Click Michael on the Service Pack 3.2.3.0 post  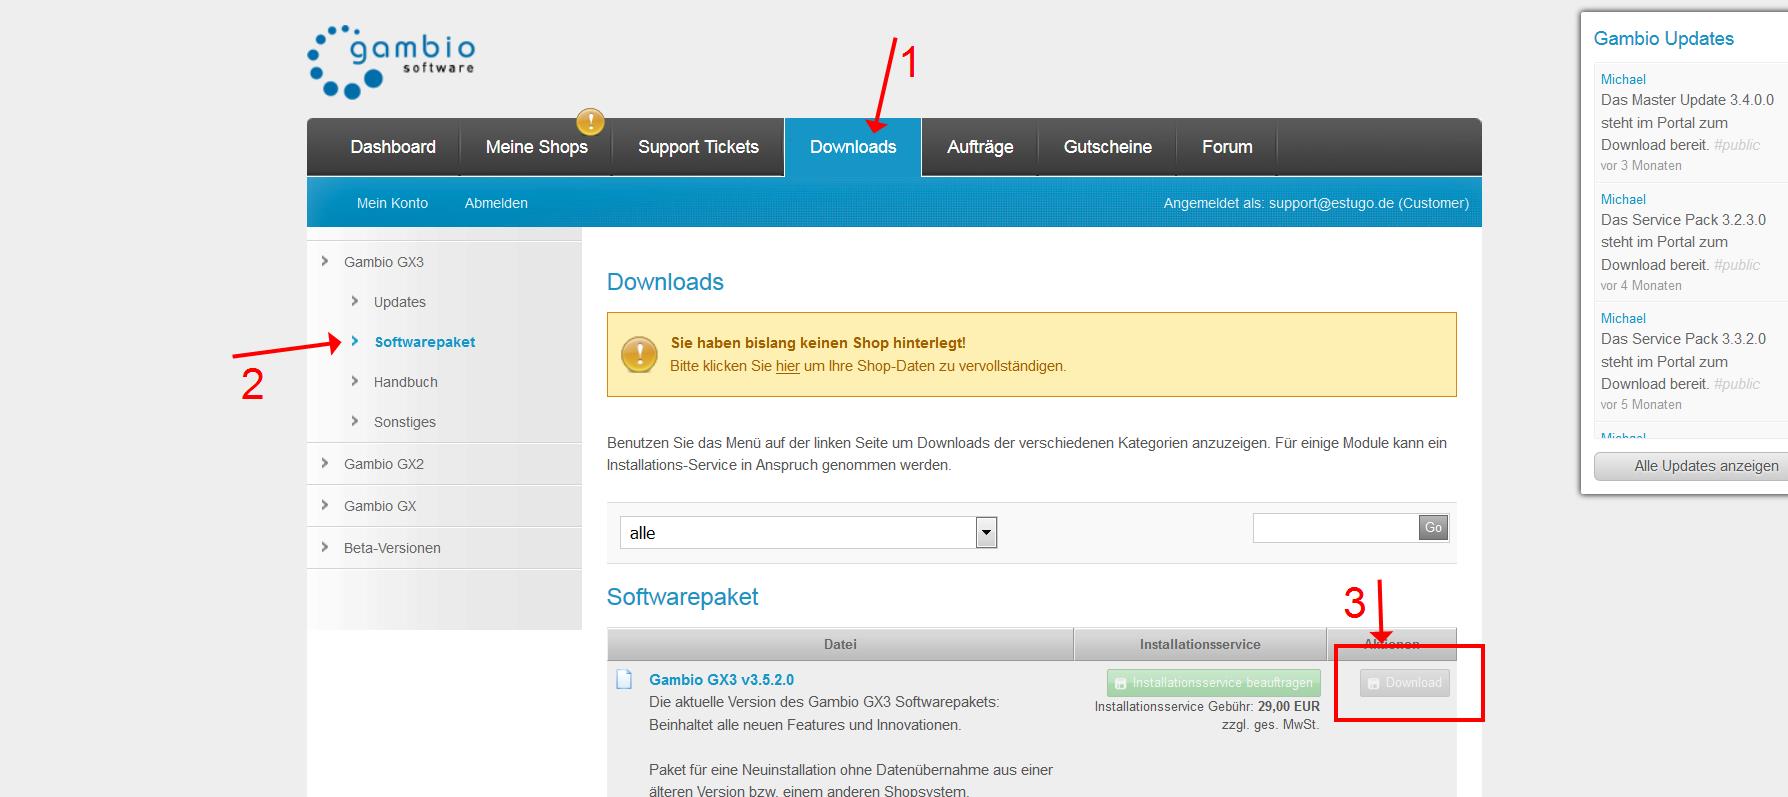pos(1623,199)
